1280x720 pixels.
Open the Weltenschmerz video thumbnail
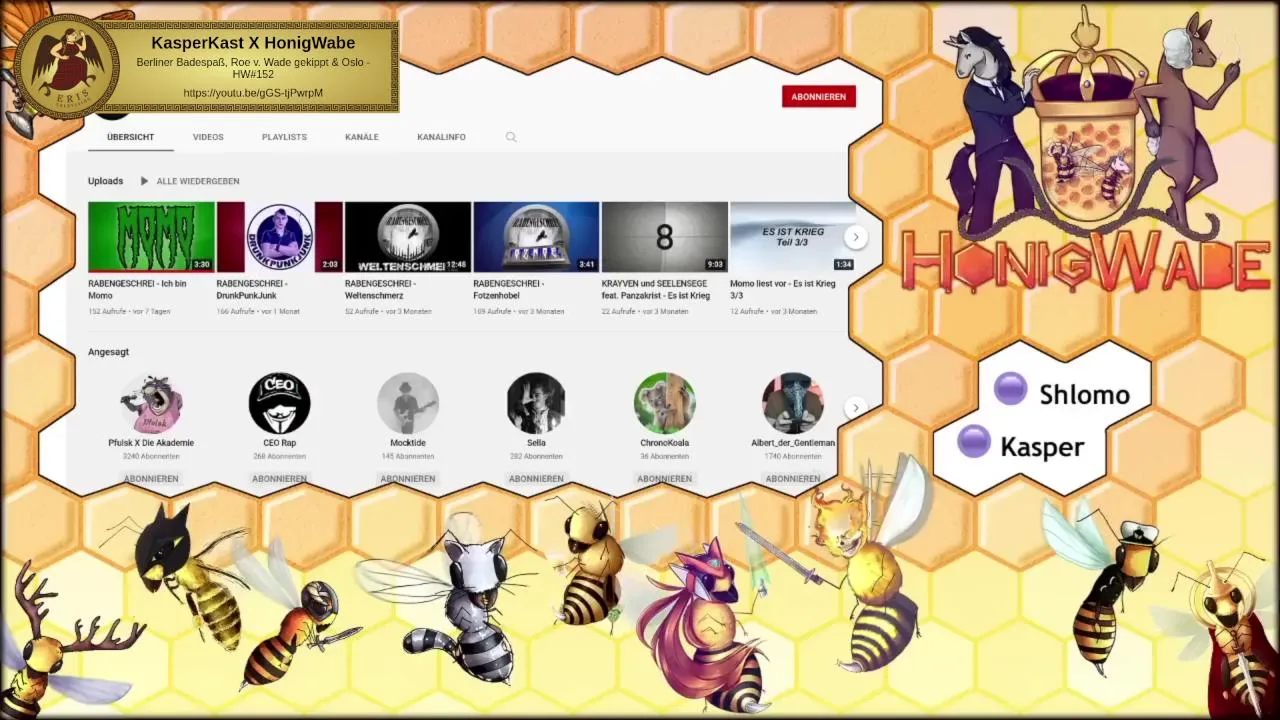pos(407,237)
